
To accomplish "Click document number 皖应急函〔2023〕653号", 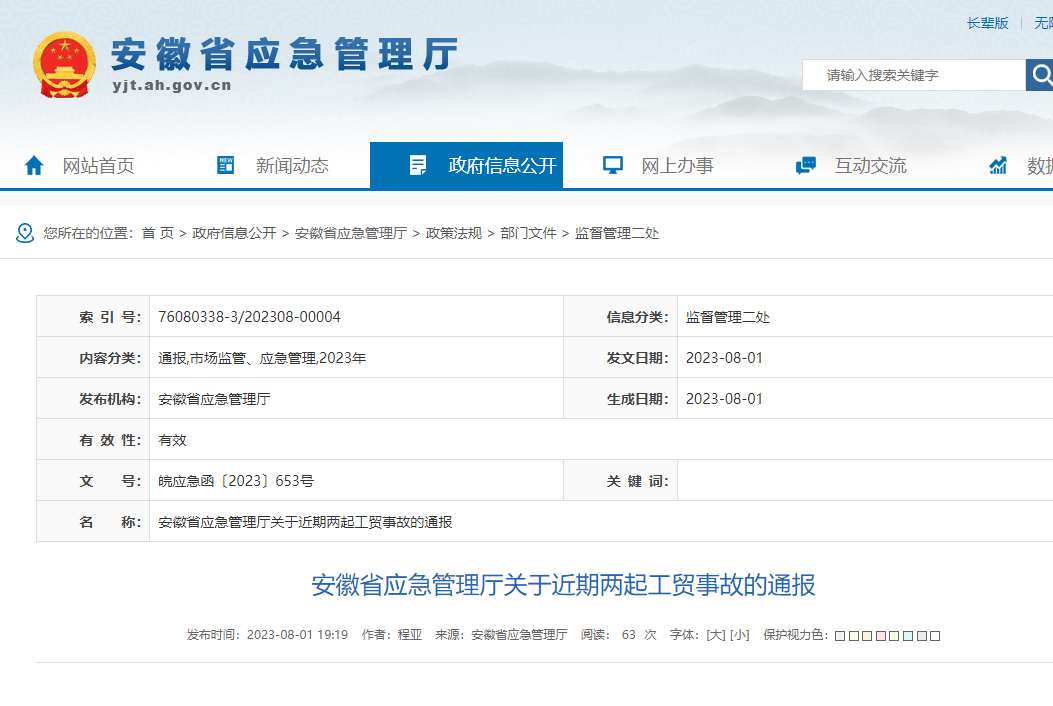I will pos(236,481).
